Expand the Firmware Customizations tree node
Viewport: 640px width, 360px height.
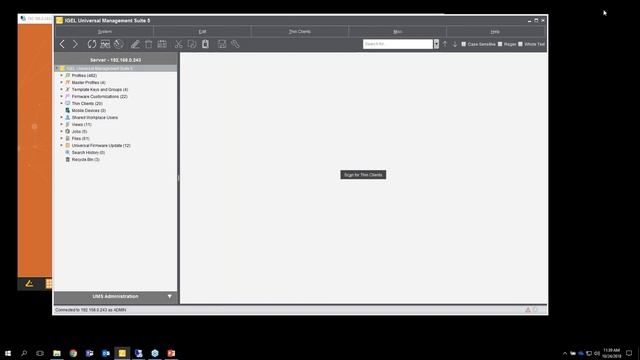coord(62,96)
